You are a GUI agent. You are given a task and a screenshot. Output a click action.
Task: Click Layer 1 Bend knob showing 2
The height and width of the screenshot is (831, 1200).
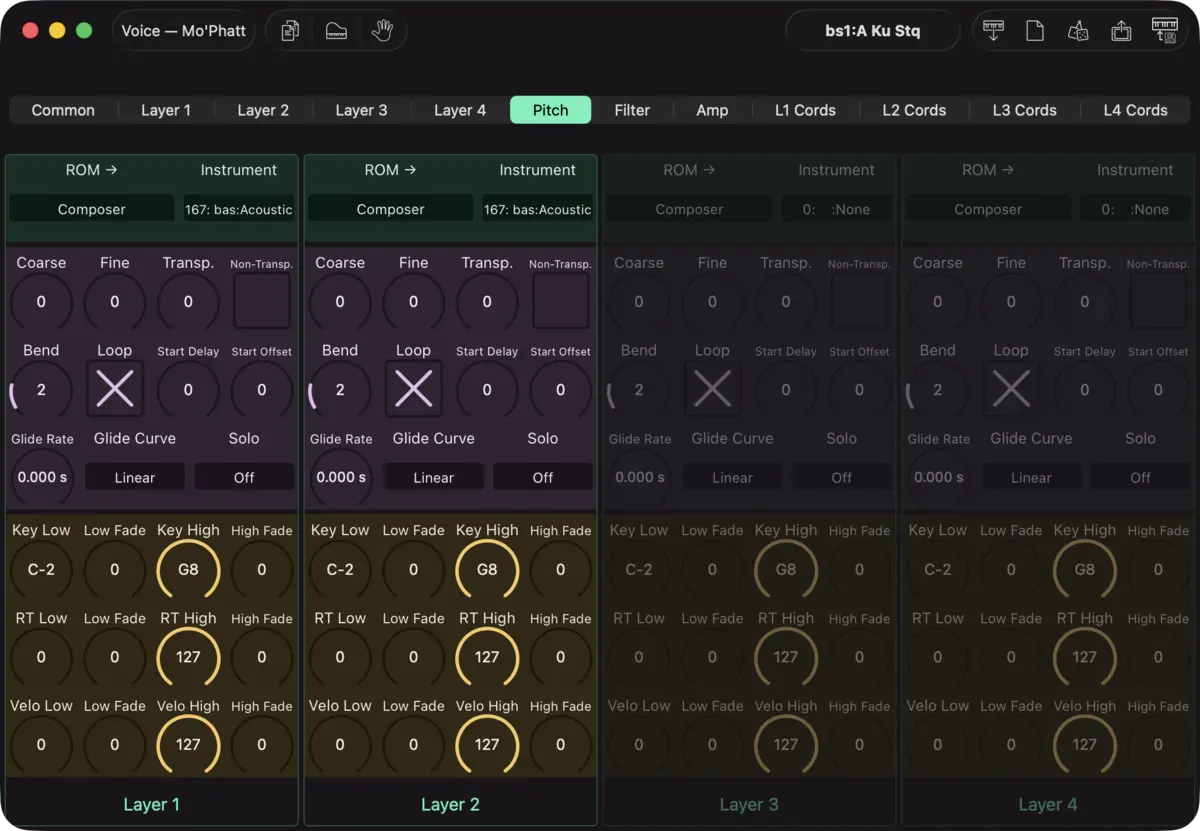[41, 389]
